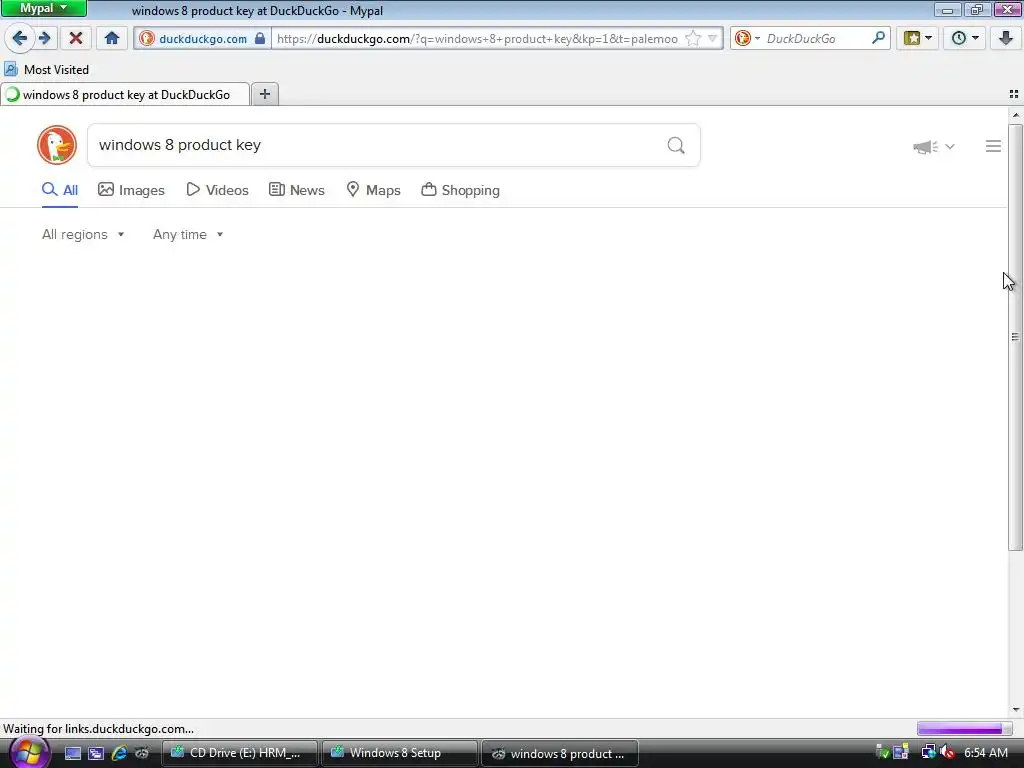Click the scroll down arrow

1015,710
